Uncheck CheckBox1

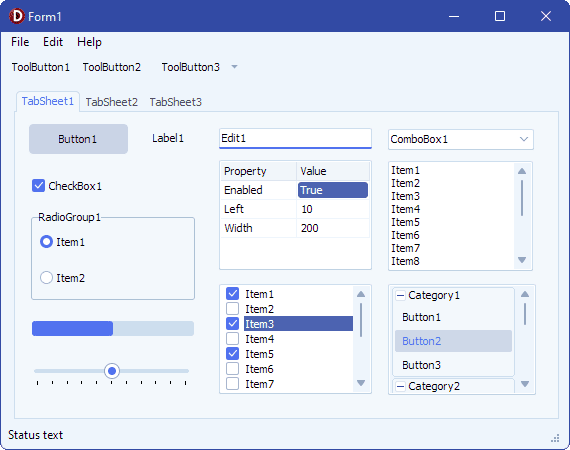click(39, 186)
